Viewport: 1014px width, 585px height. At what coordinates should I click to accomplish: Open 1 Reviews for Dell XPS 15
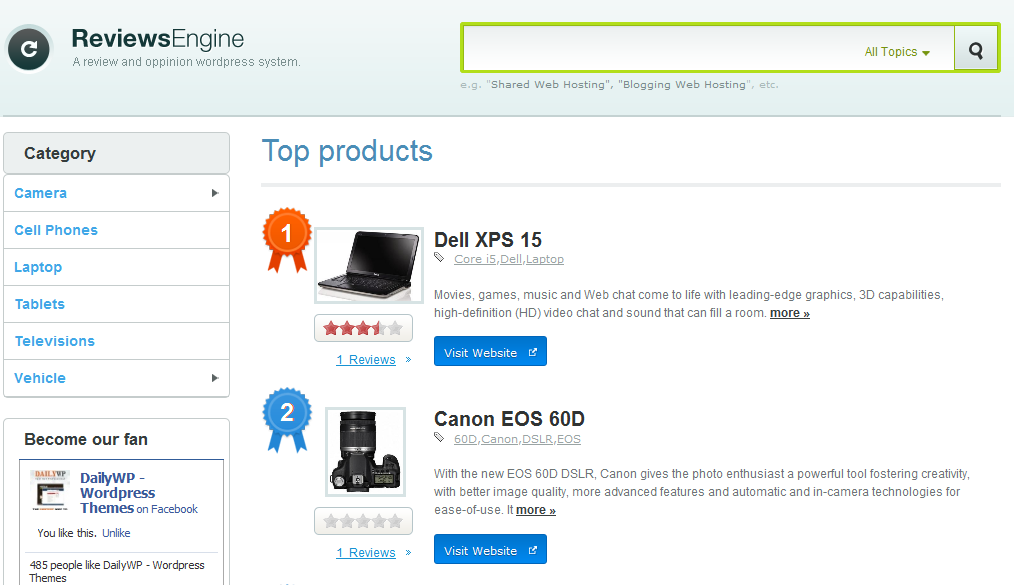point(366,359)
